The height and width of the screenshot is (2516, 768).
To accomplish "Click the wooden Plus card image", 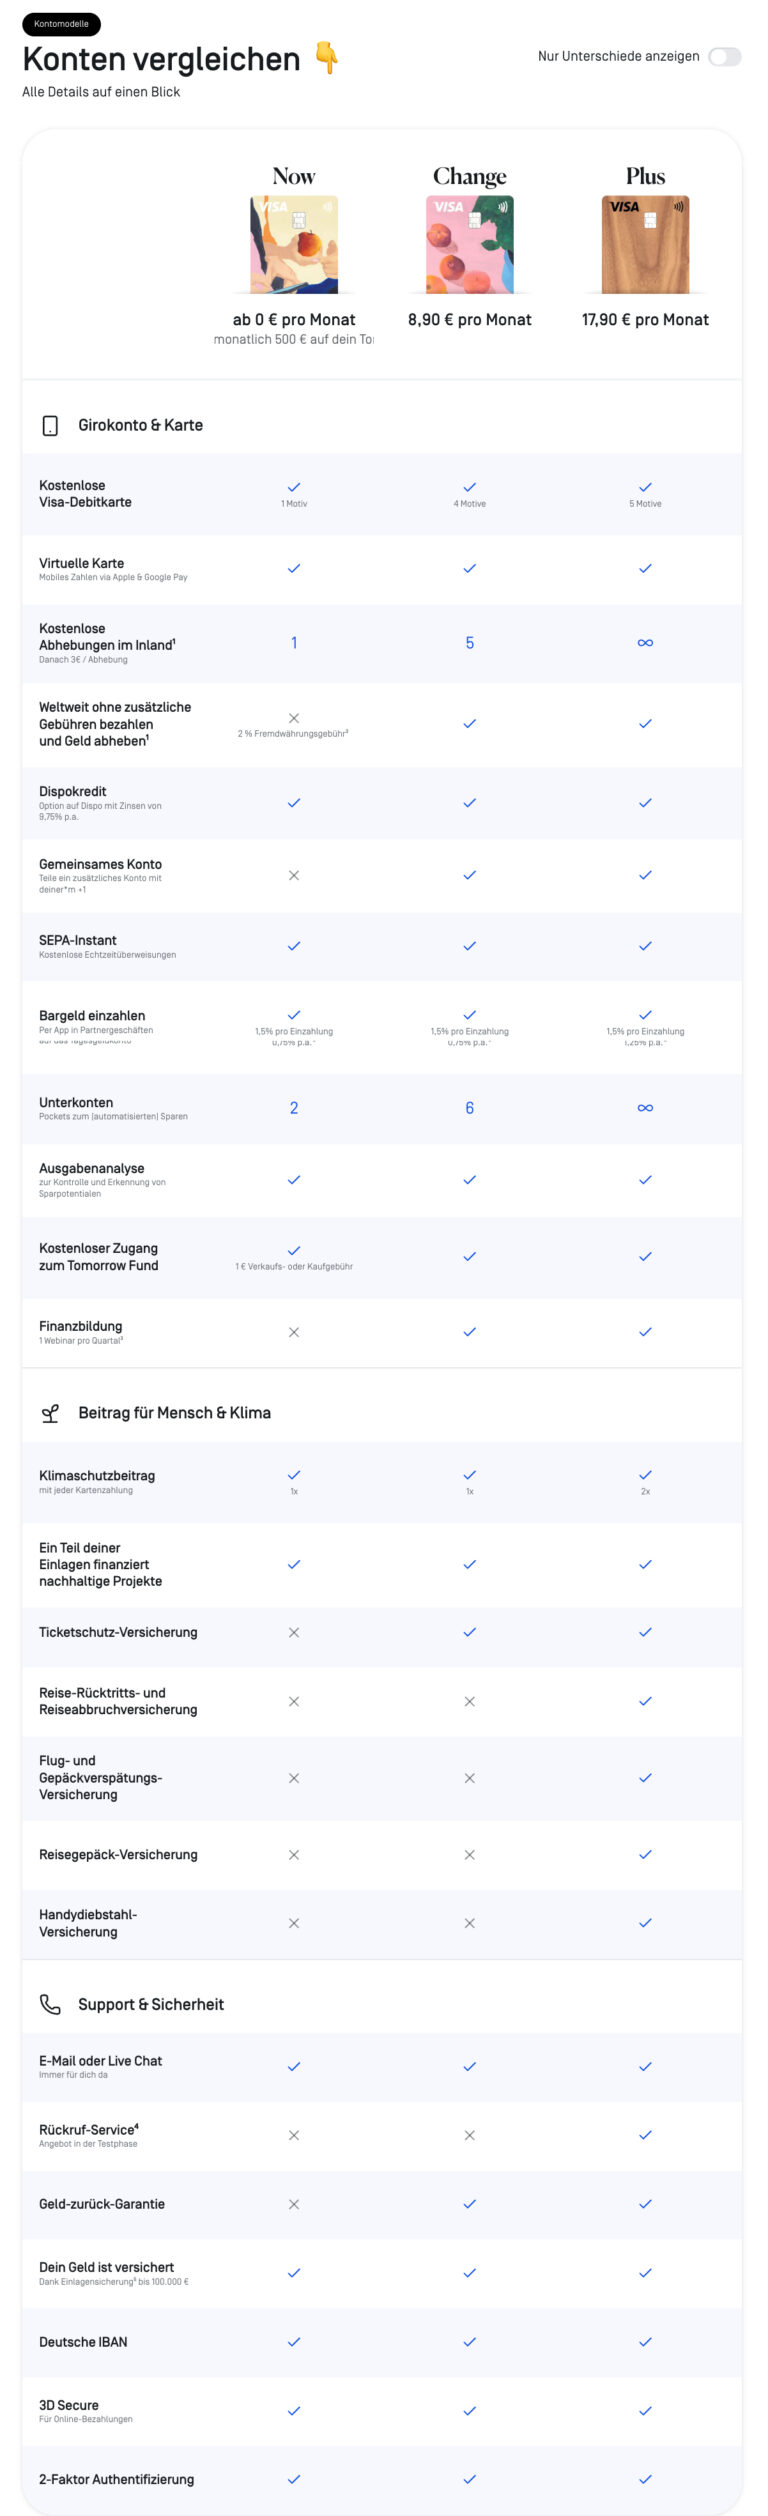I will click(x=646, y=244).
